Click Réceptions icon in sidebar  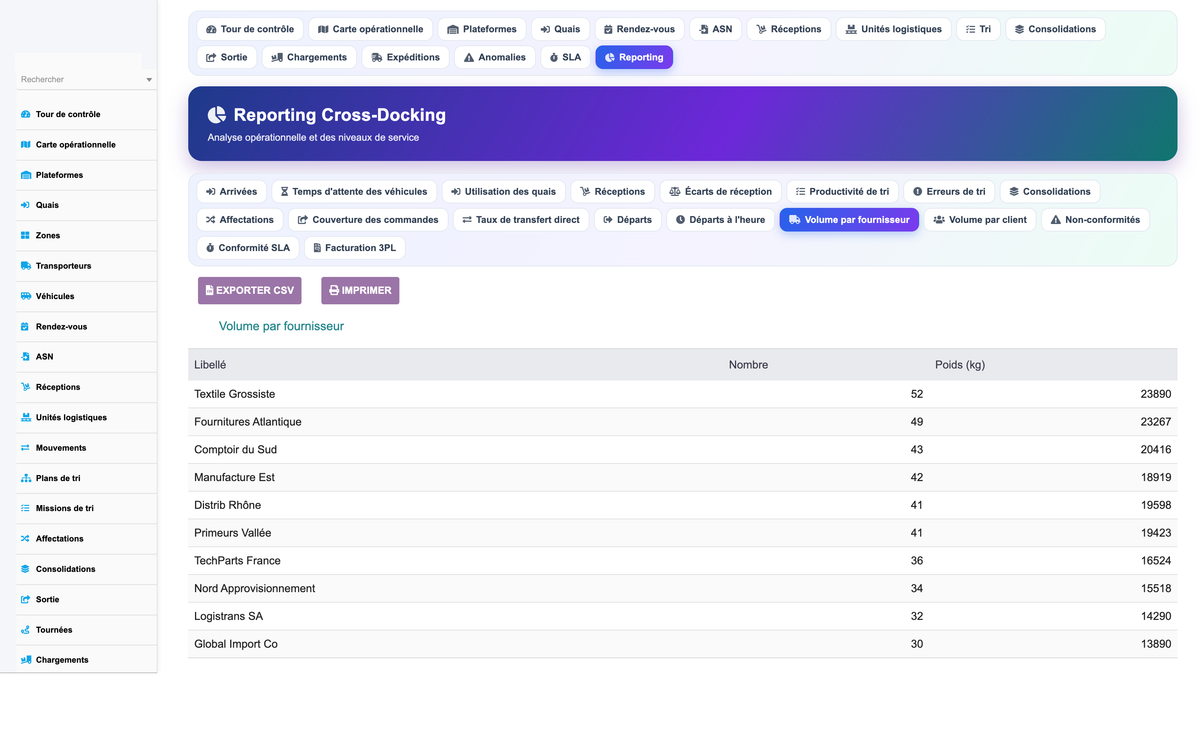pyautogui.click(x=26, y=387)
